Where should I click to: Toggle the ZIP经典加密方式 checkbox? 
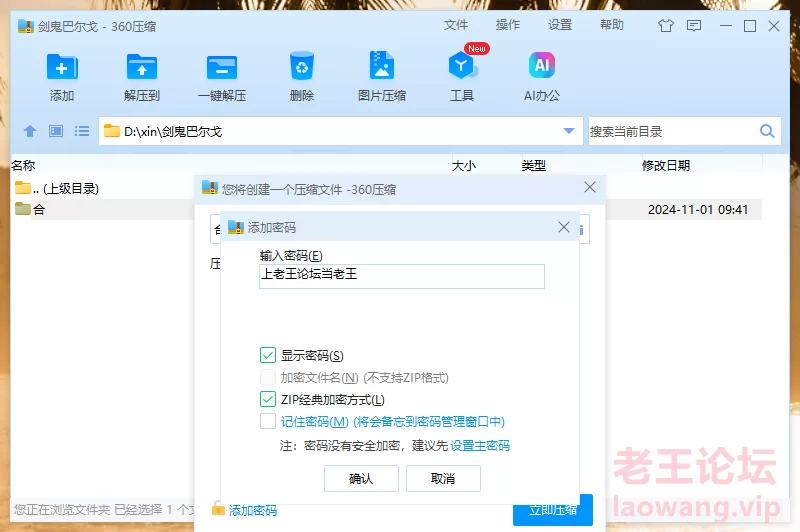(268, 400)
